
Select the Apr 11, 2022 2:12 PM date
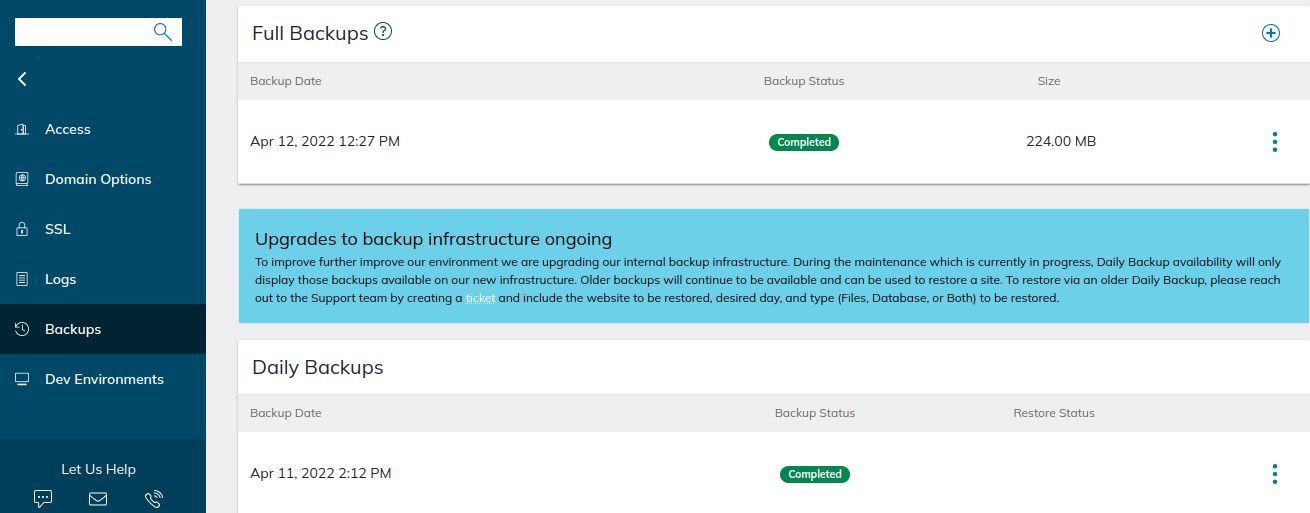click(321, 474)
